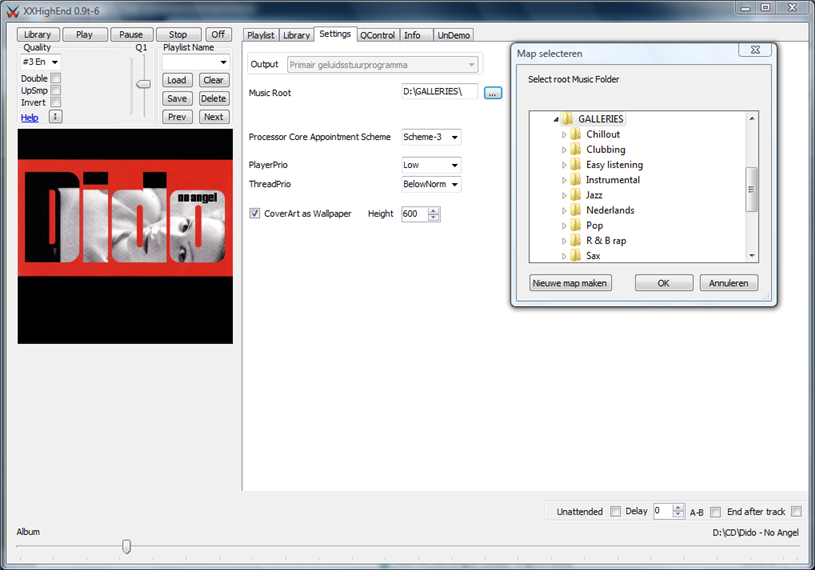Screen dimensions: 815x570
Task: Stop playback with the Stop button
Action: (178, 34)
